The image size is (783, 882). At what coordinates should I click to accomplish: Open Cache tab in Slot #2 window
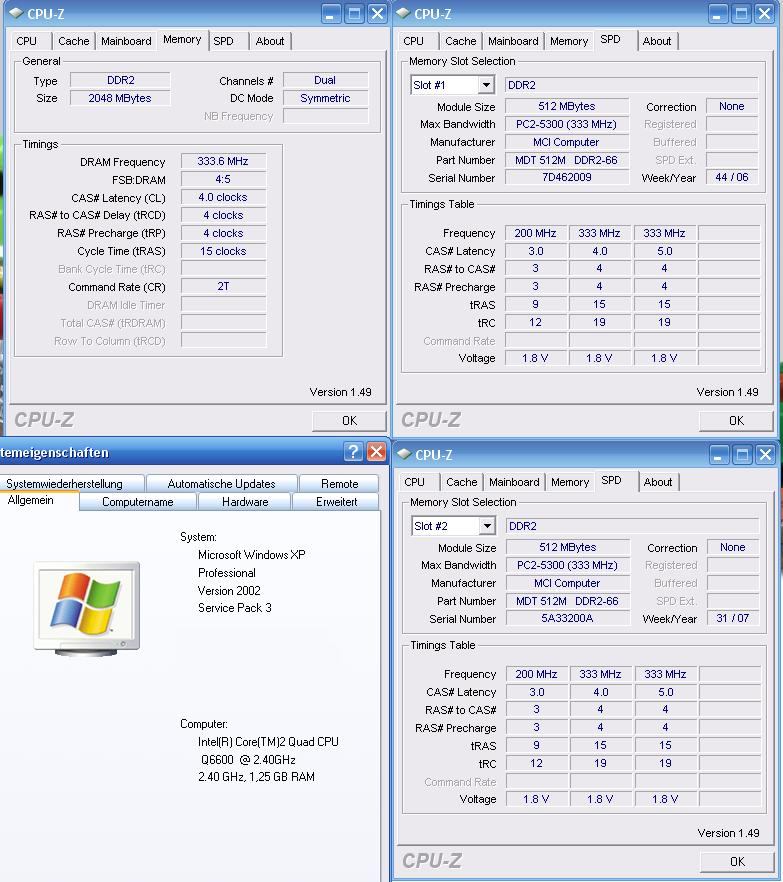[462, 482]
